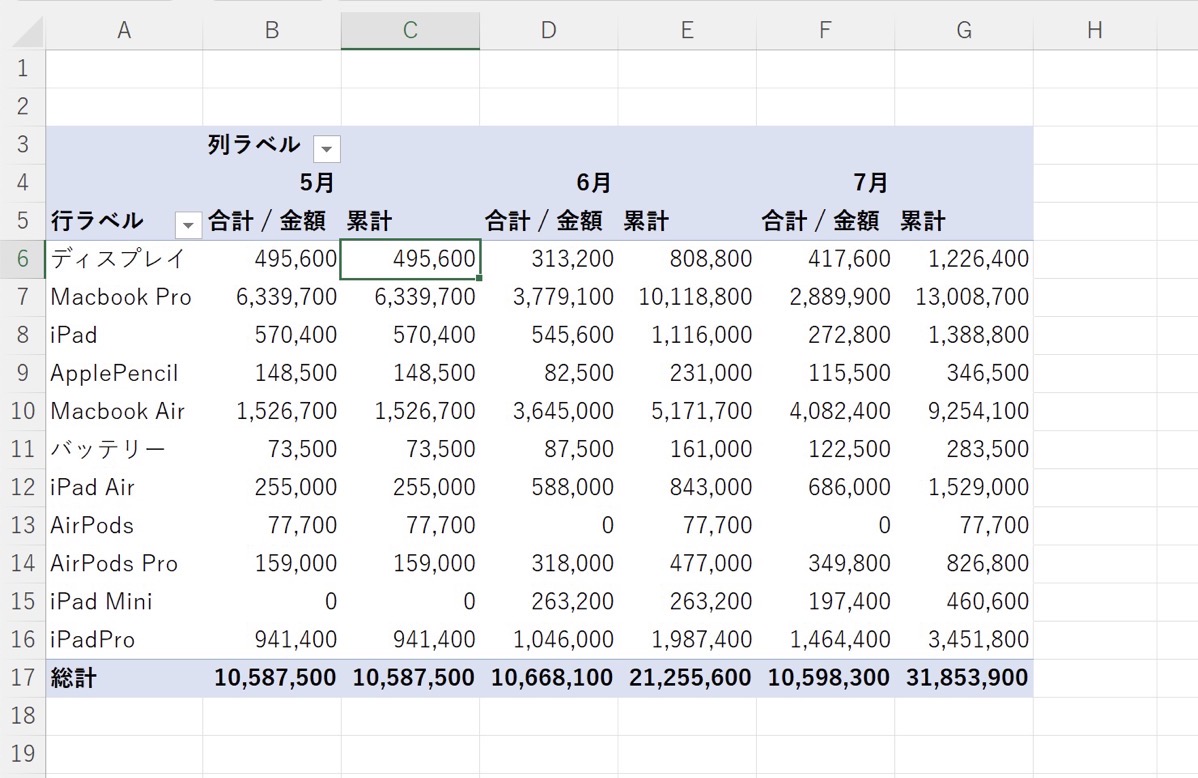This screenshot has width=1198, height=778.
Task: Select row 3 header
Action: [23, 145]
